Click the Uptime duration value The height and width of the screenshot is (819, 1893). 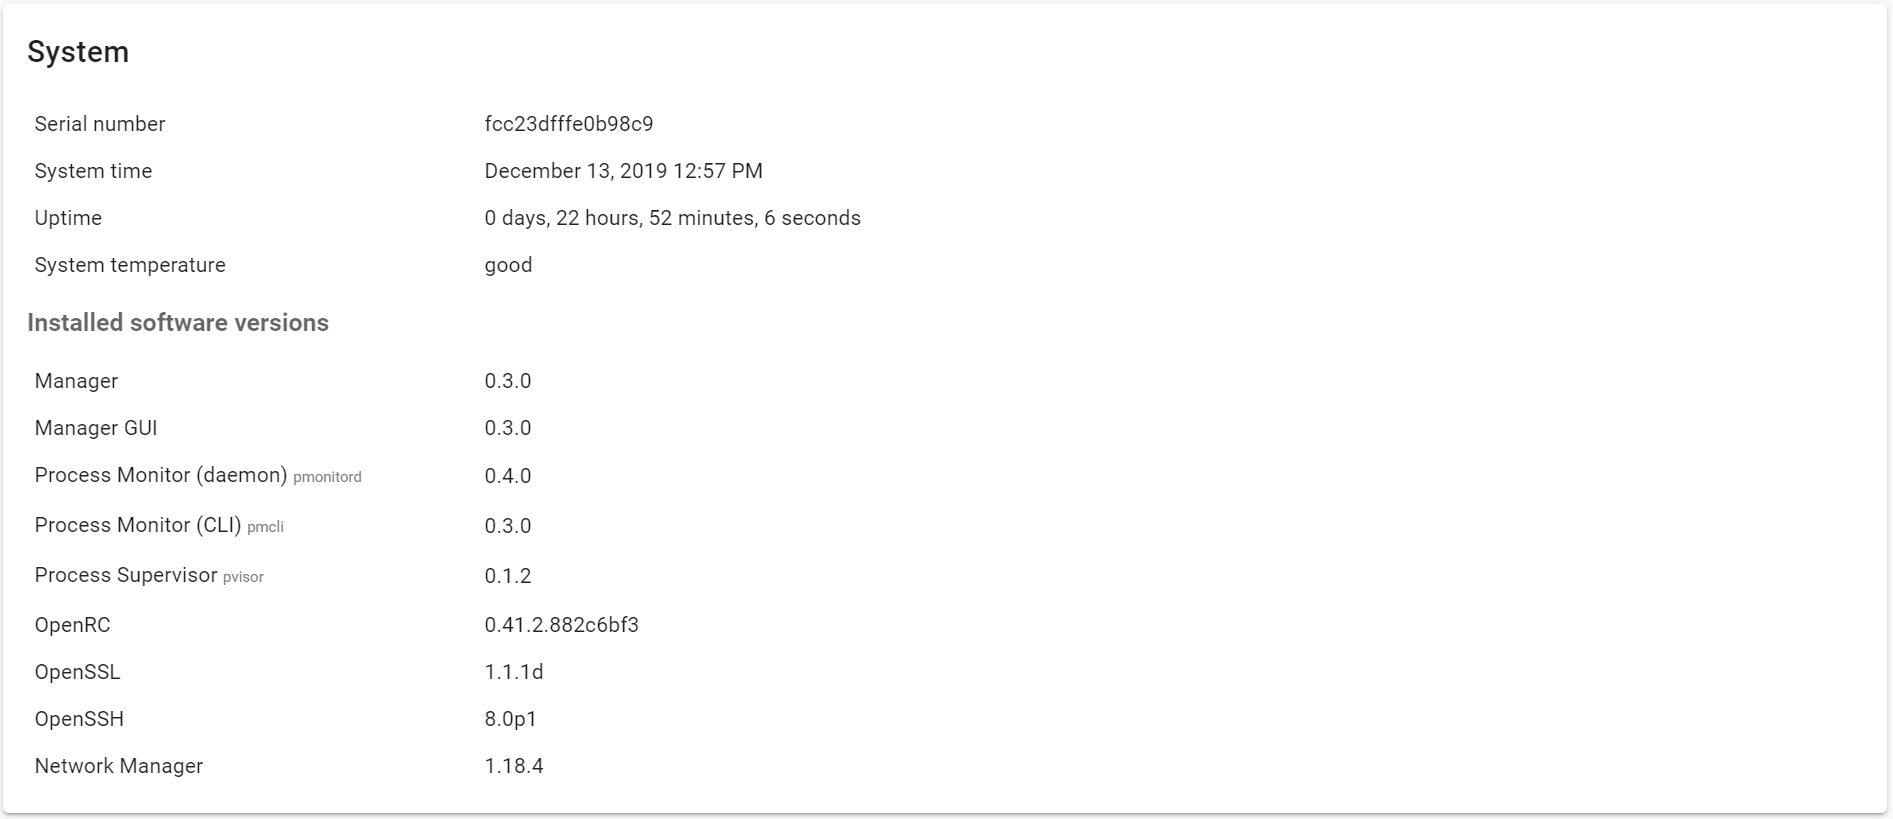[672, 218]
